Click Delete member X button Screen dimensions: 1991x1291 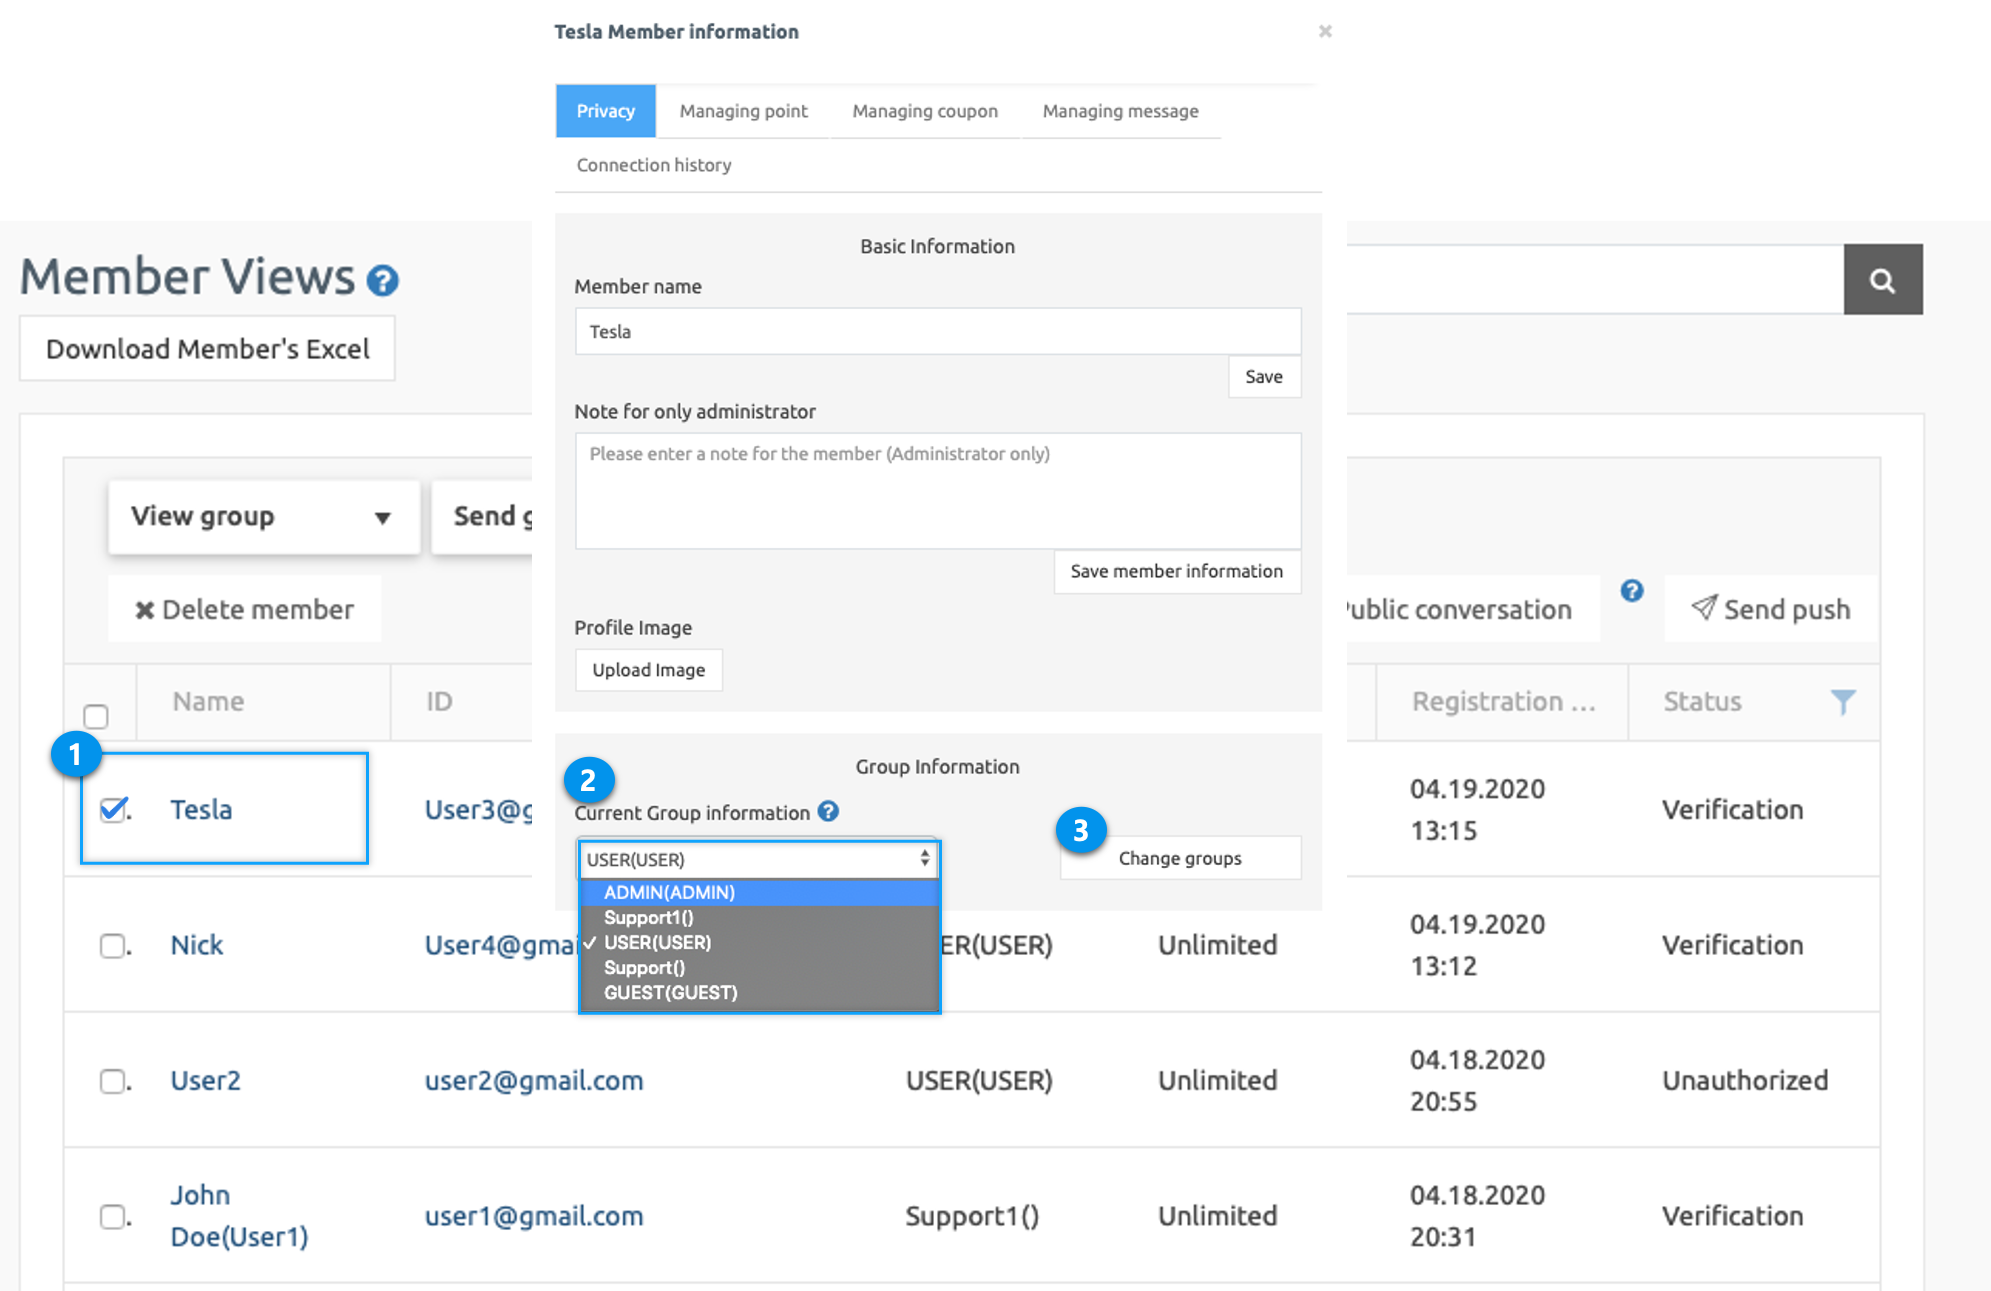(x=245, y=609)
